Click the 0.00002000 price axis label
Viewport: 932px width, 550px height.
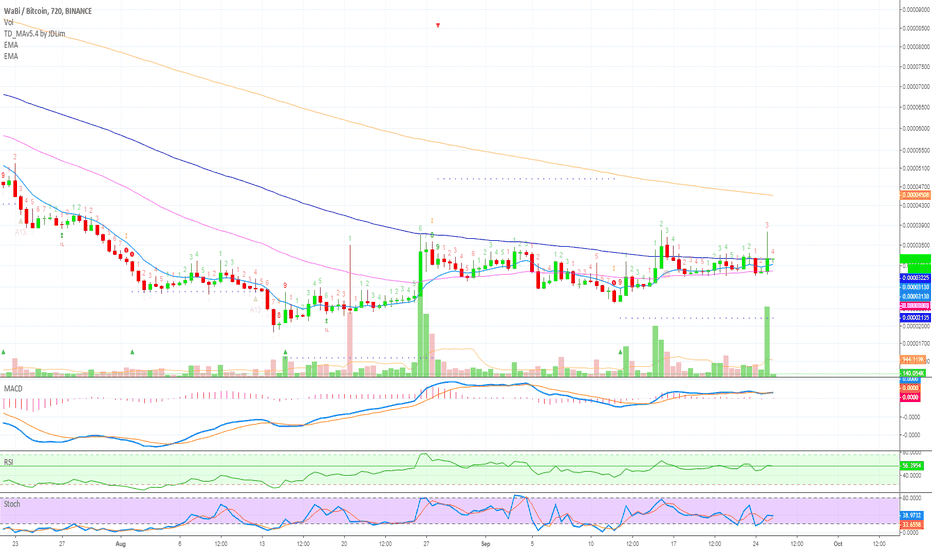[x=917, y=326]
